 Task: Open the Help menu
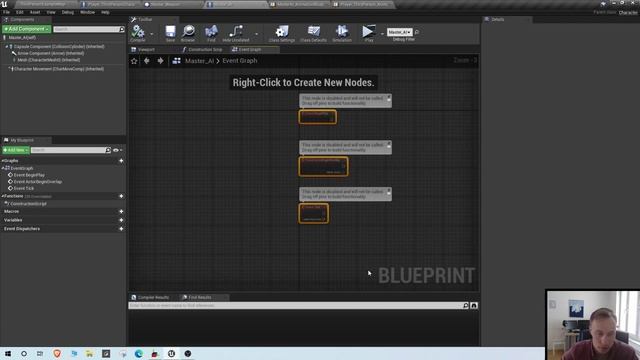pos(105,12)
